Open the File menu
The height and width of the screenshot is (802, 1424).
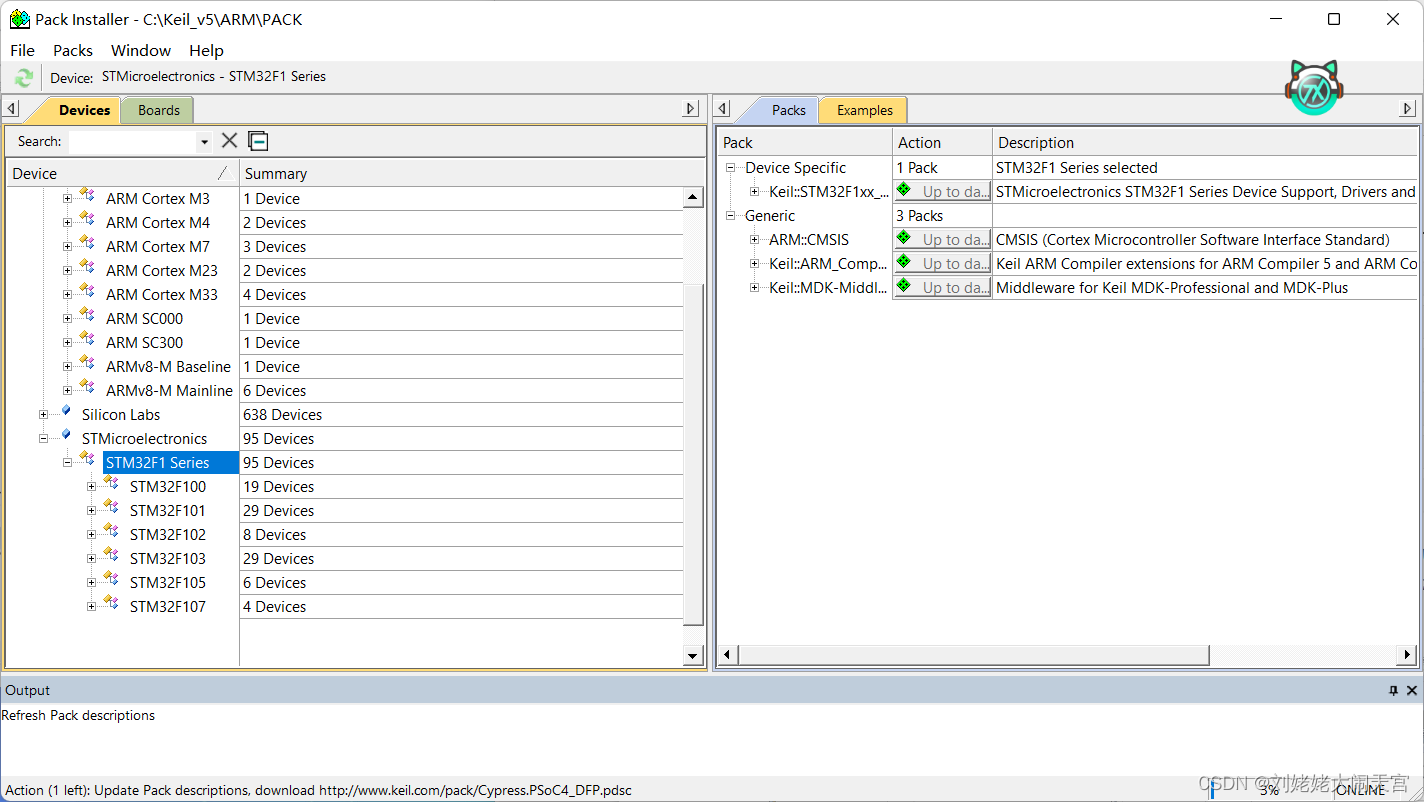click(22, 50)
